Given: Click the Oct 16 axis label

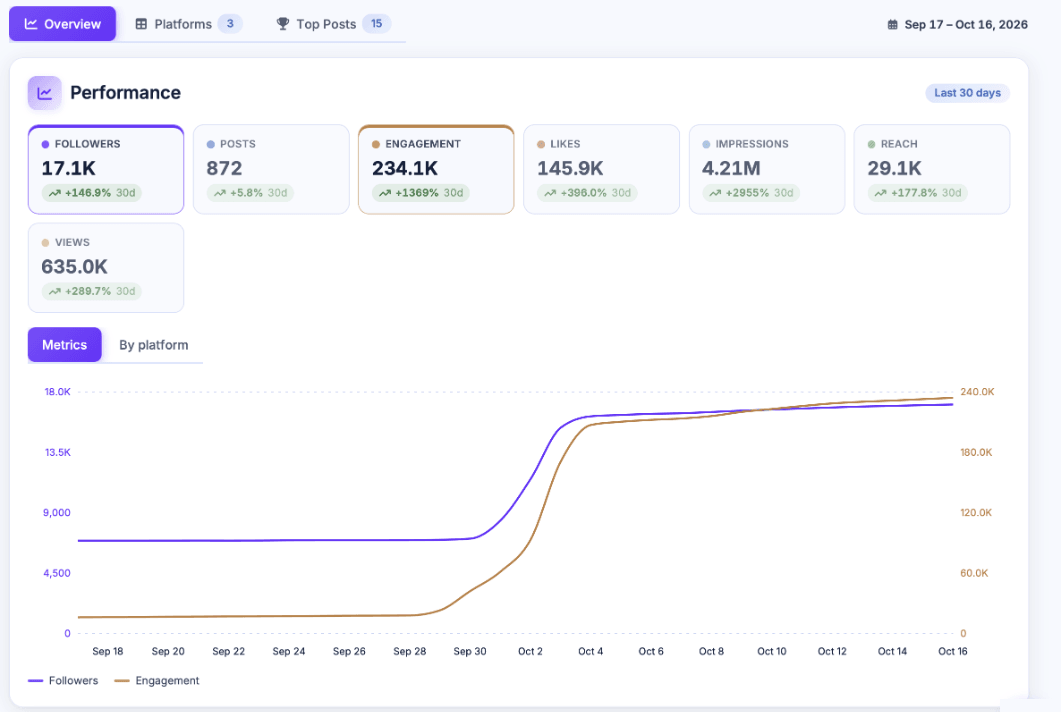Looking at the screenshot, I should pos(953,651).
